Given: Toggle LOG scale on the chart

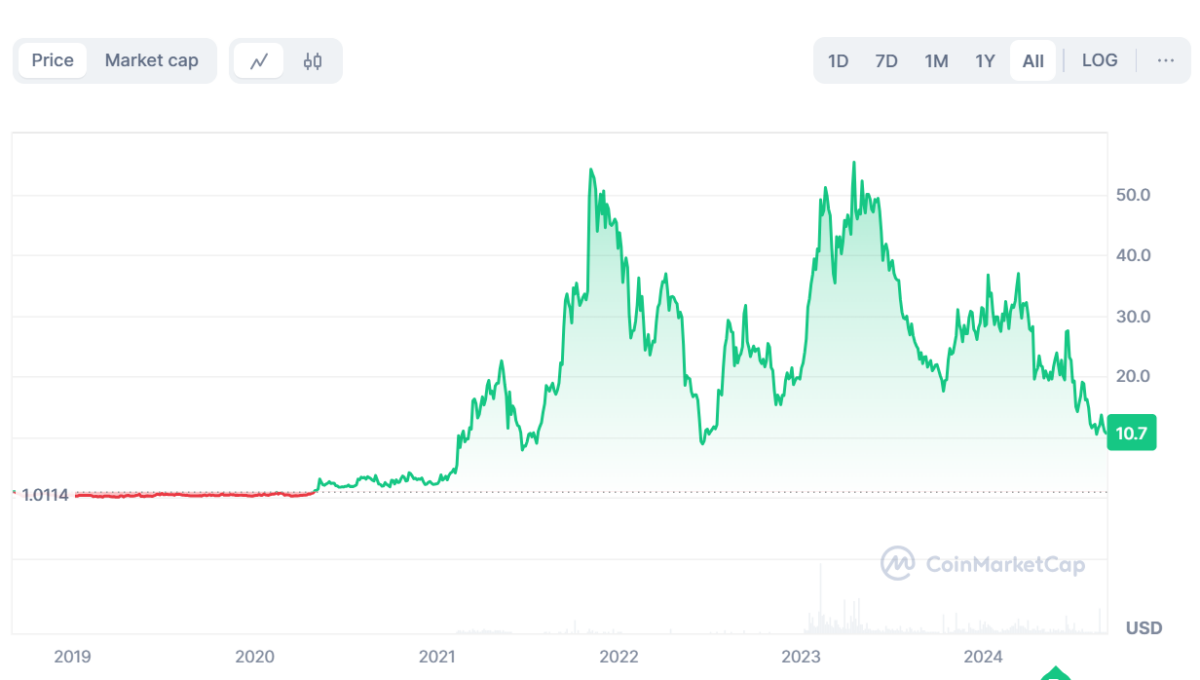Looking at the screenshot, I should tap(1099, 61).
